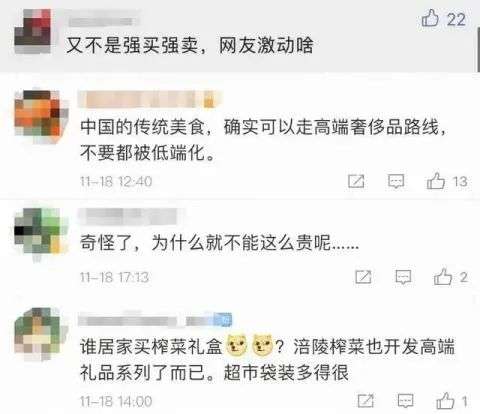Viewport: 480px width, 414px height.
Task: Select the comment 又不是强买强卖，网友激动啥
Action: click(190, 45)
